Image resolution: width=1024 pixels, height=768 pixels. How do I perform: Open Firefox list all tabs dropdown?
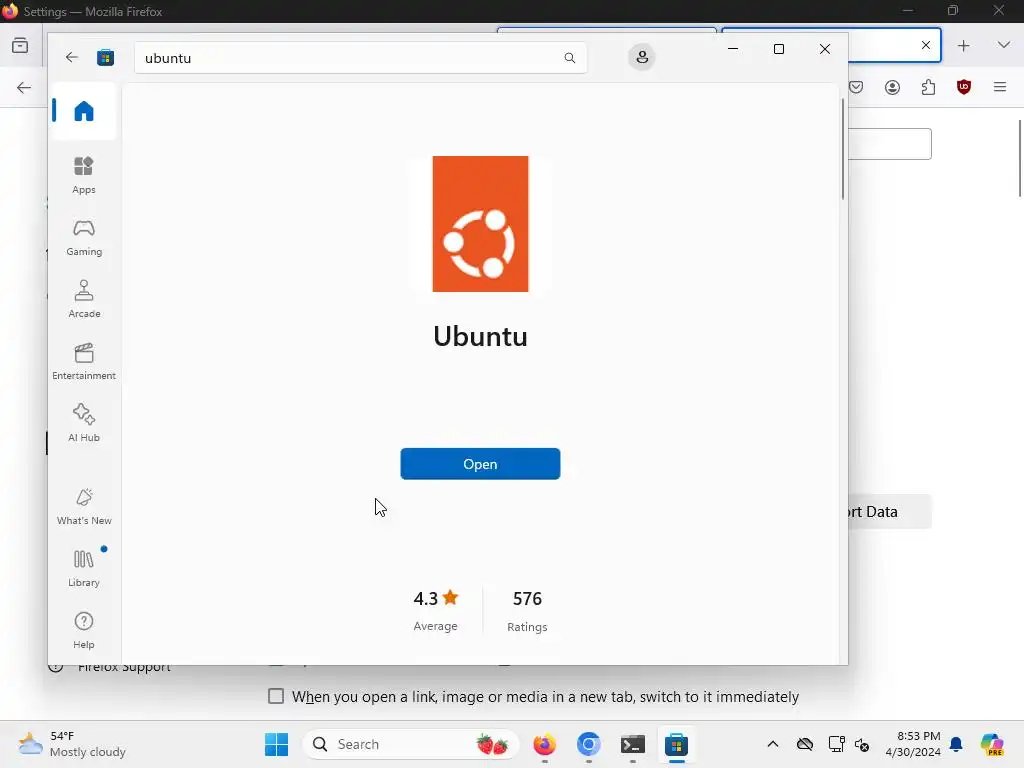[1004, 45]
